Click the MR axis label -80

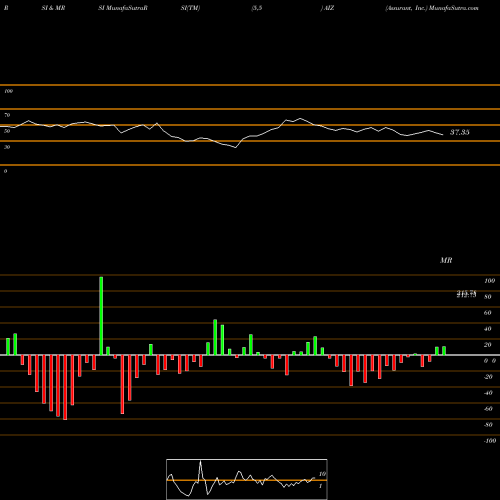(488, 425)
